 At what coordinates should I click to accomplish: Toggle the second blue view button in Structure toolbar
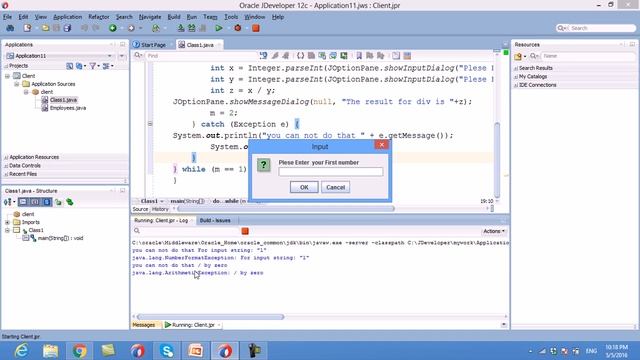tap(35, 202)
